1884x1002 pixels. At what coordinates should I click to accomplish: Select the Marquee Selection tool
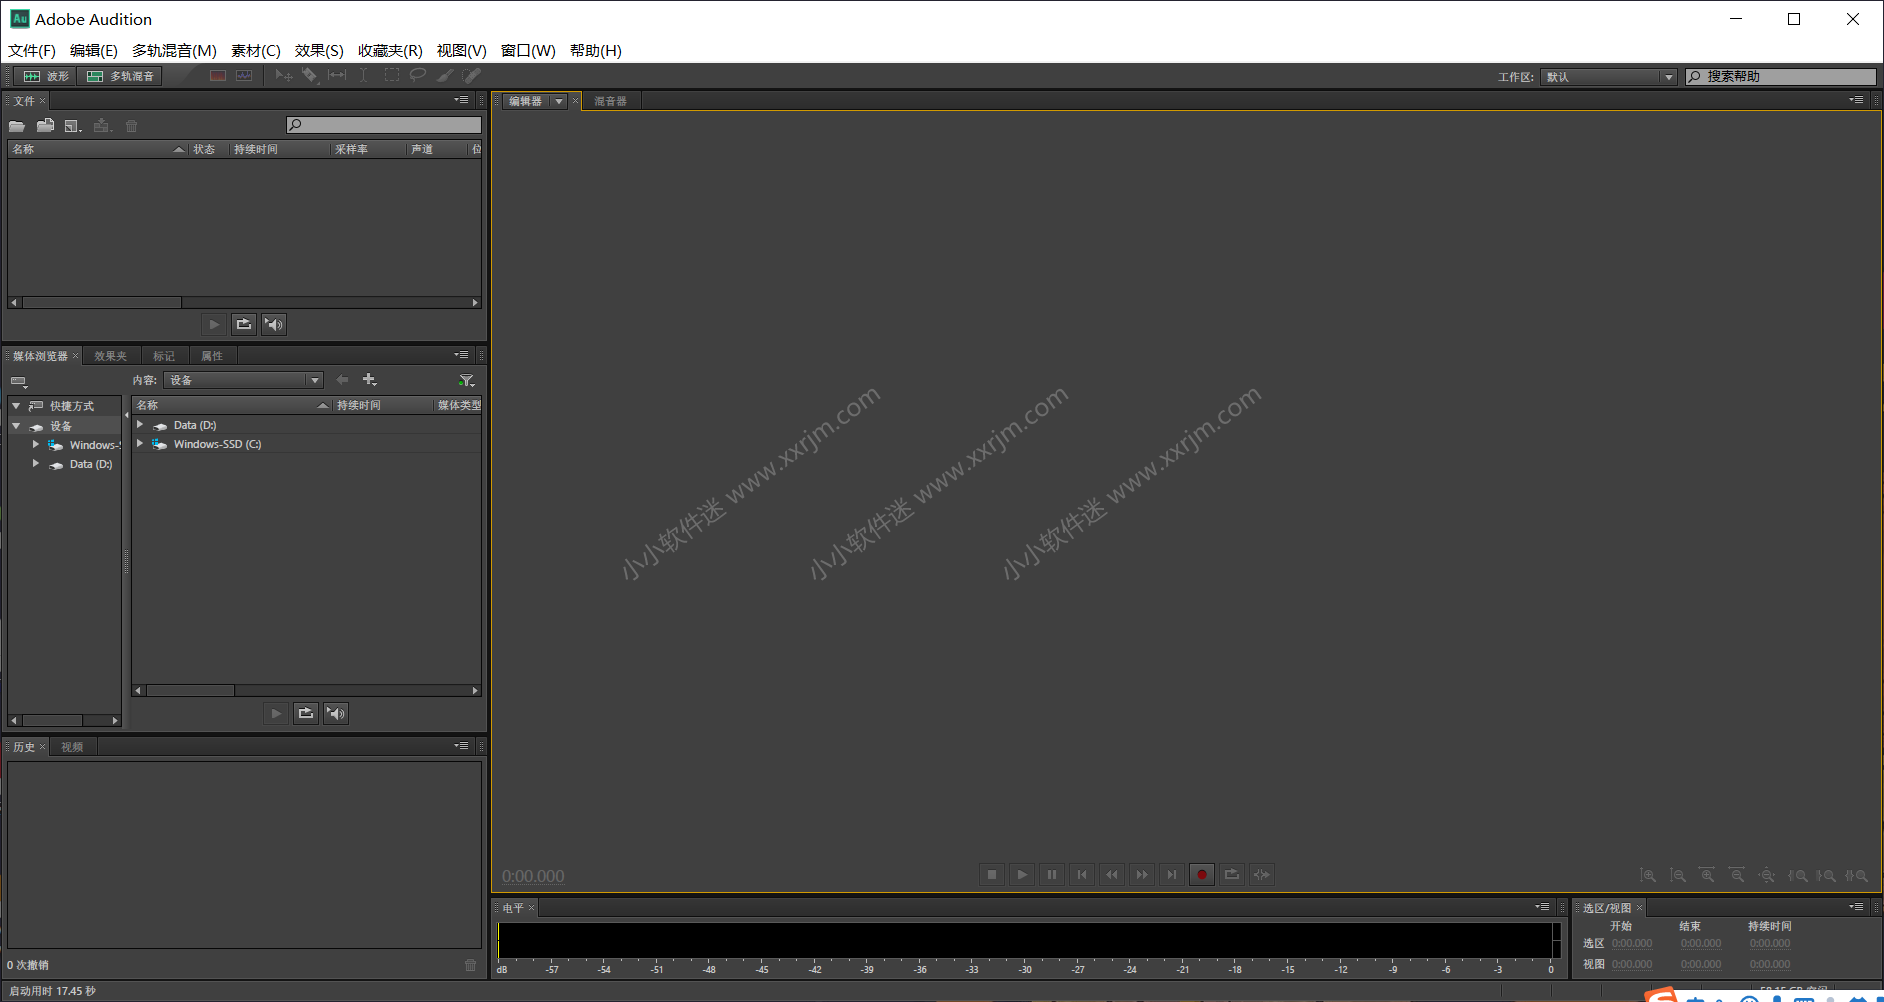(391, 76)
